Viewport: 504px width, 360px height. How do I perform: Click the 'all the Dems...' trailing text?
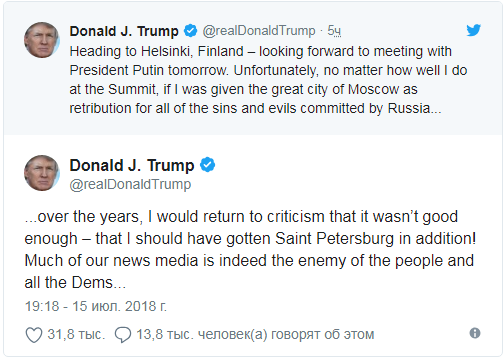click(x=75, y=283)
